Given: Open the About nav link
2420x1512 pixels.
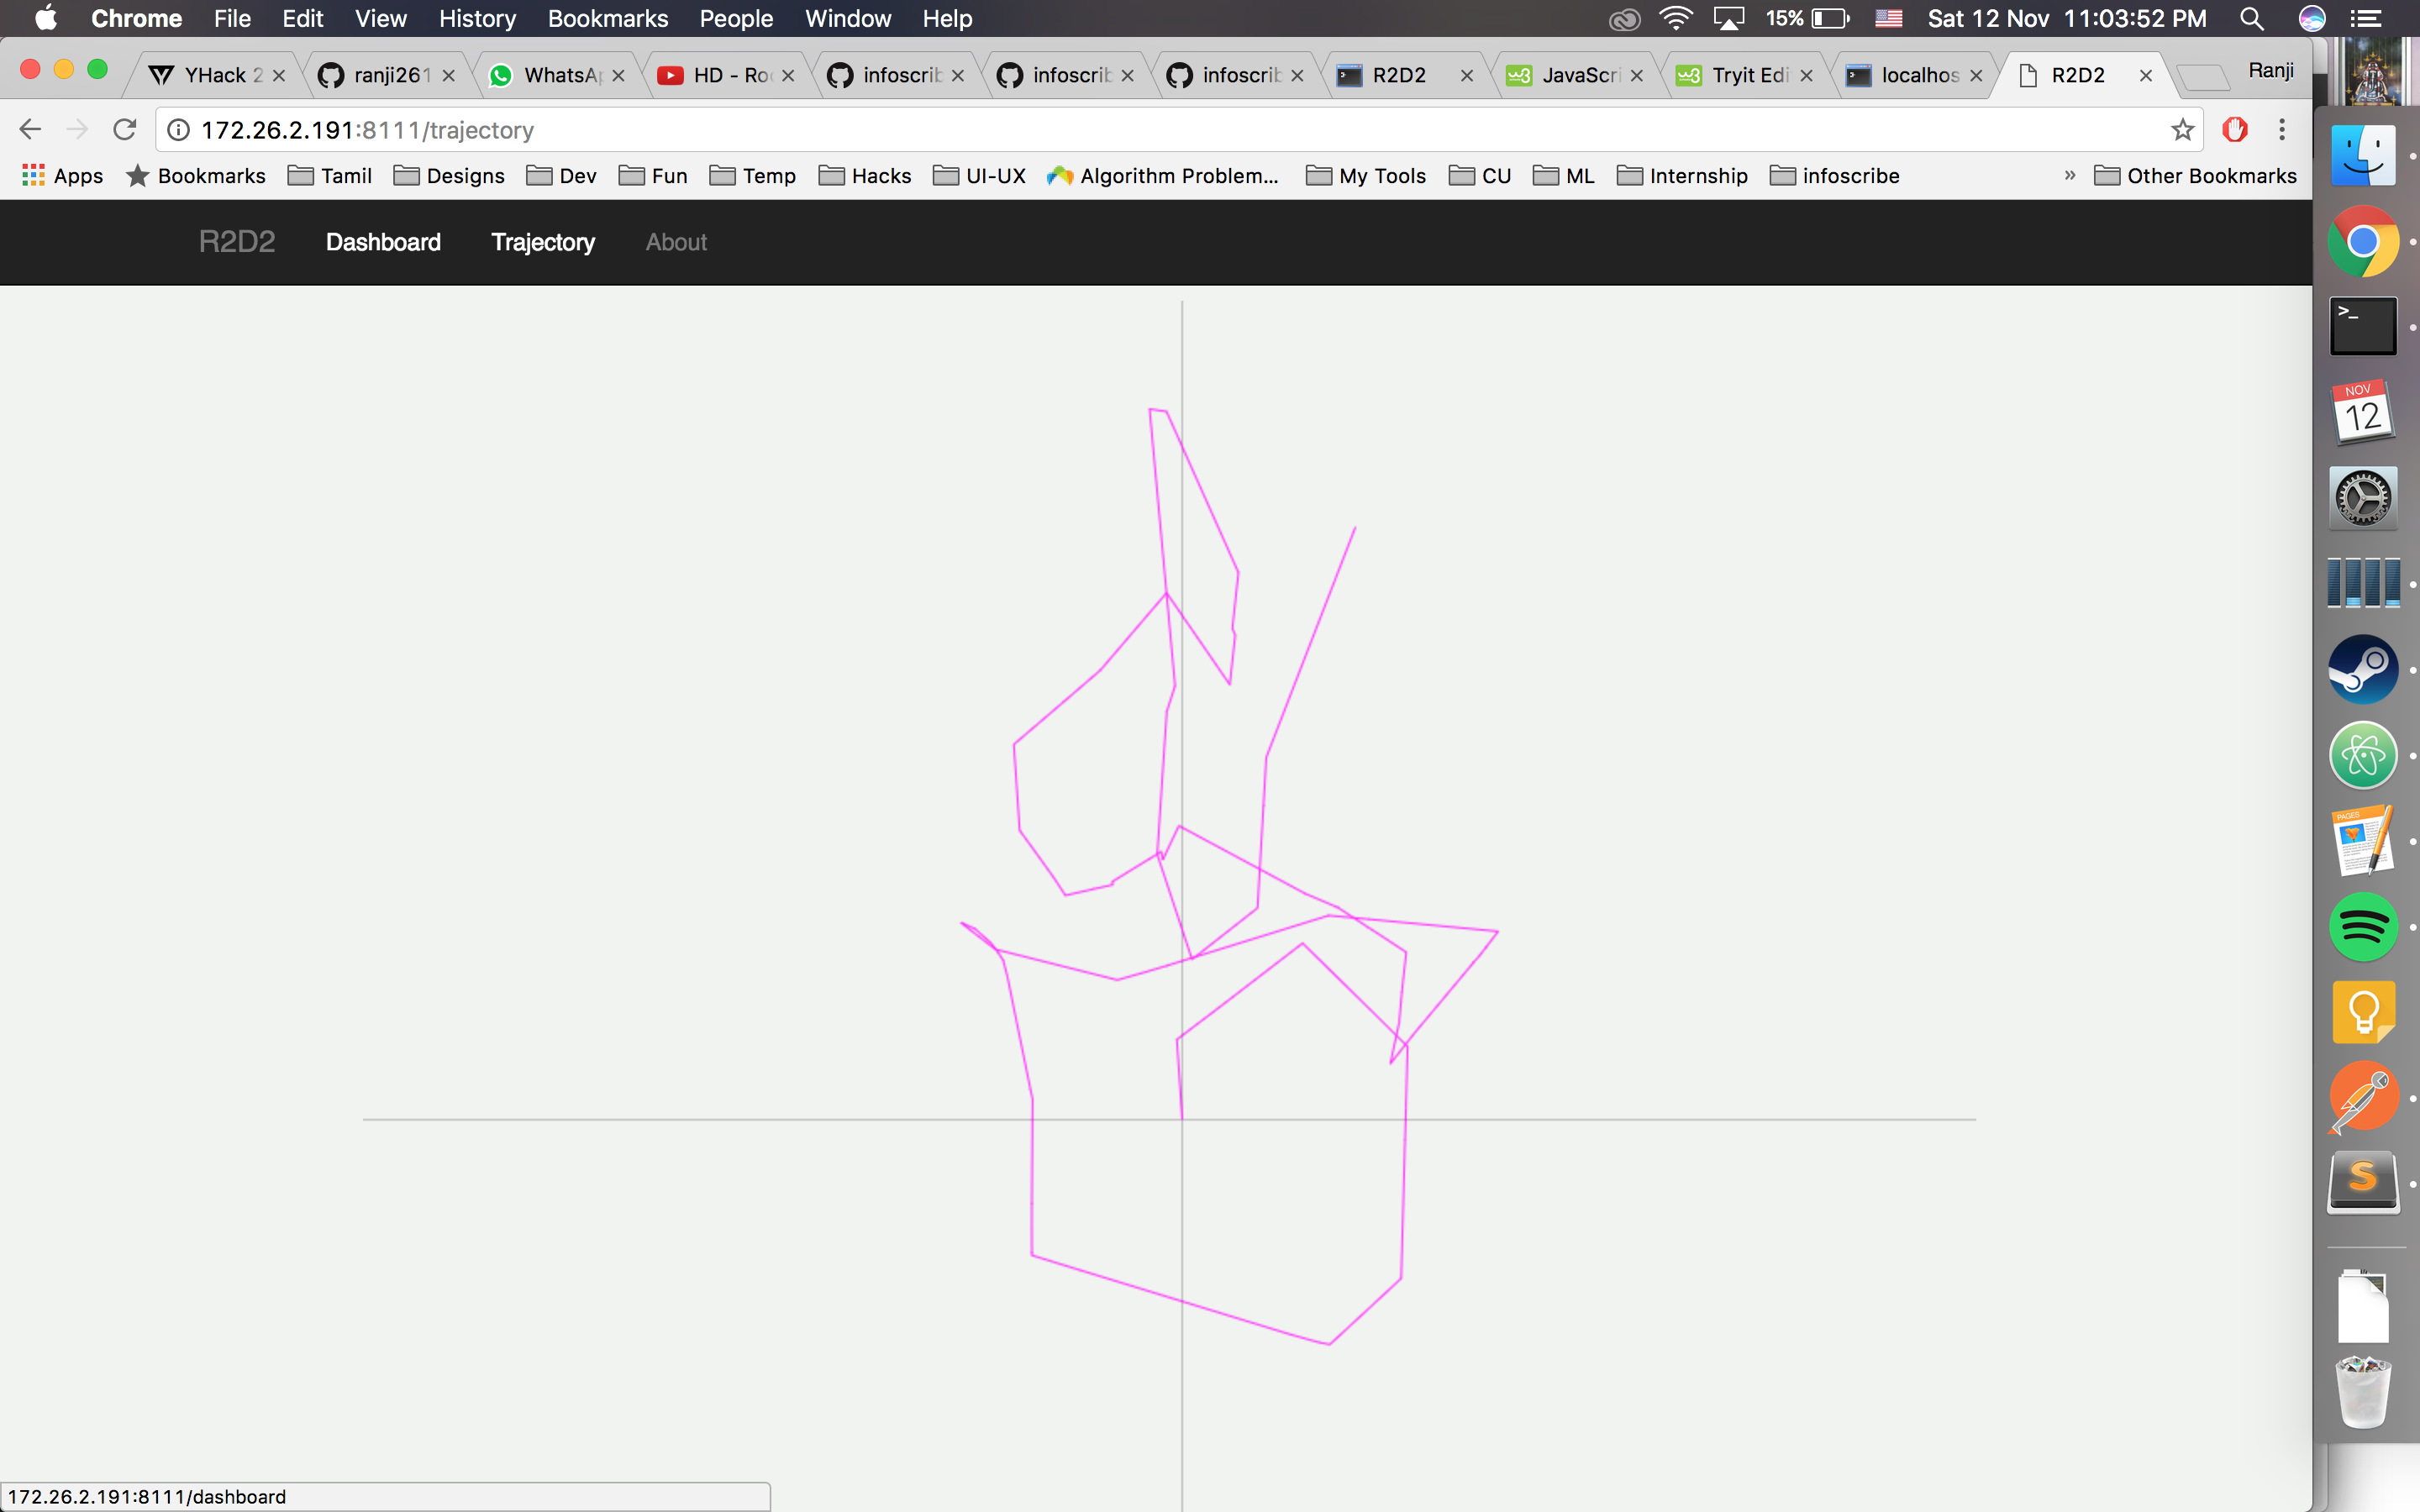Looking at the screenshot, I should [x=676, y=242].
